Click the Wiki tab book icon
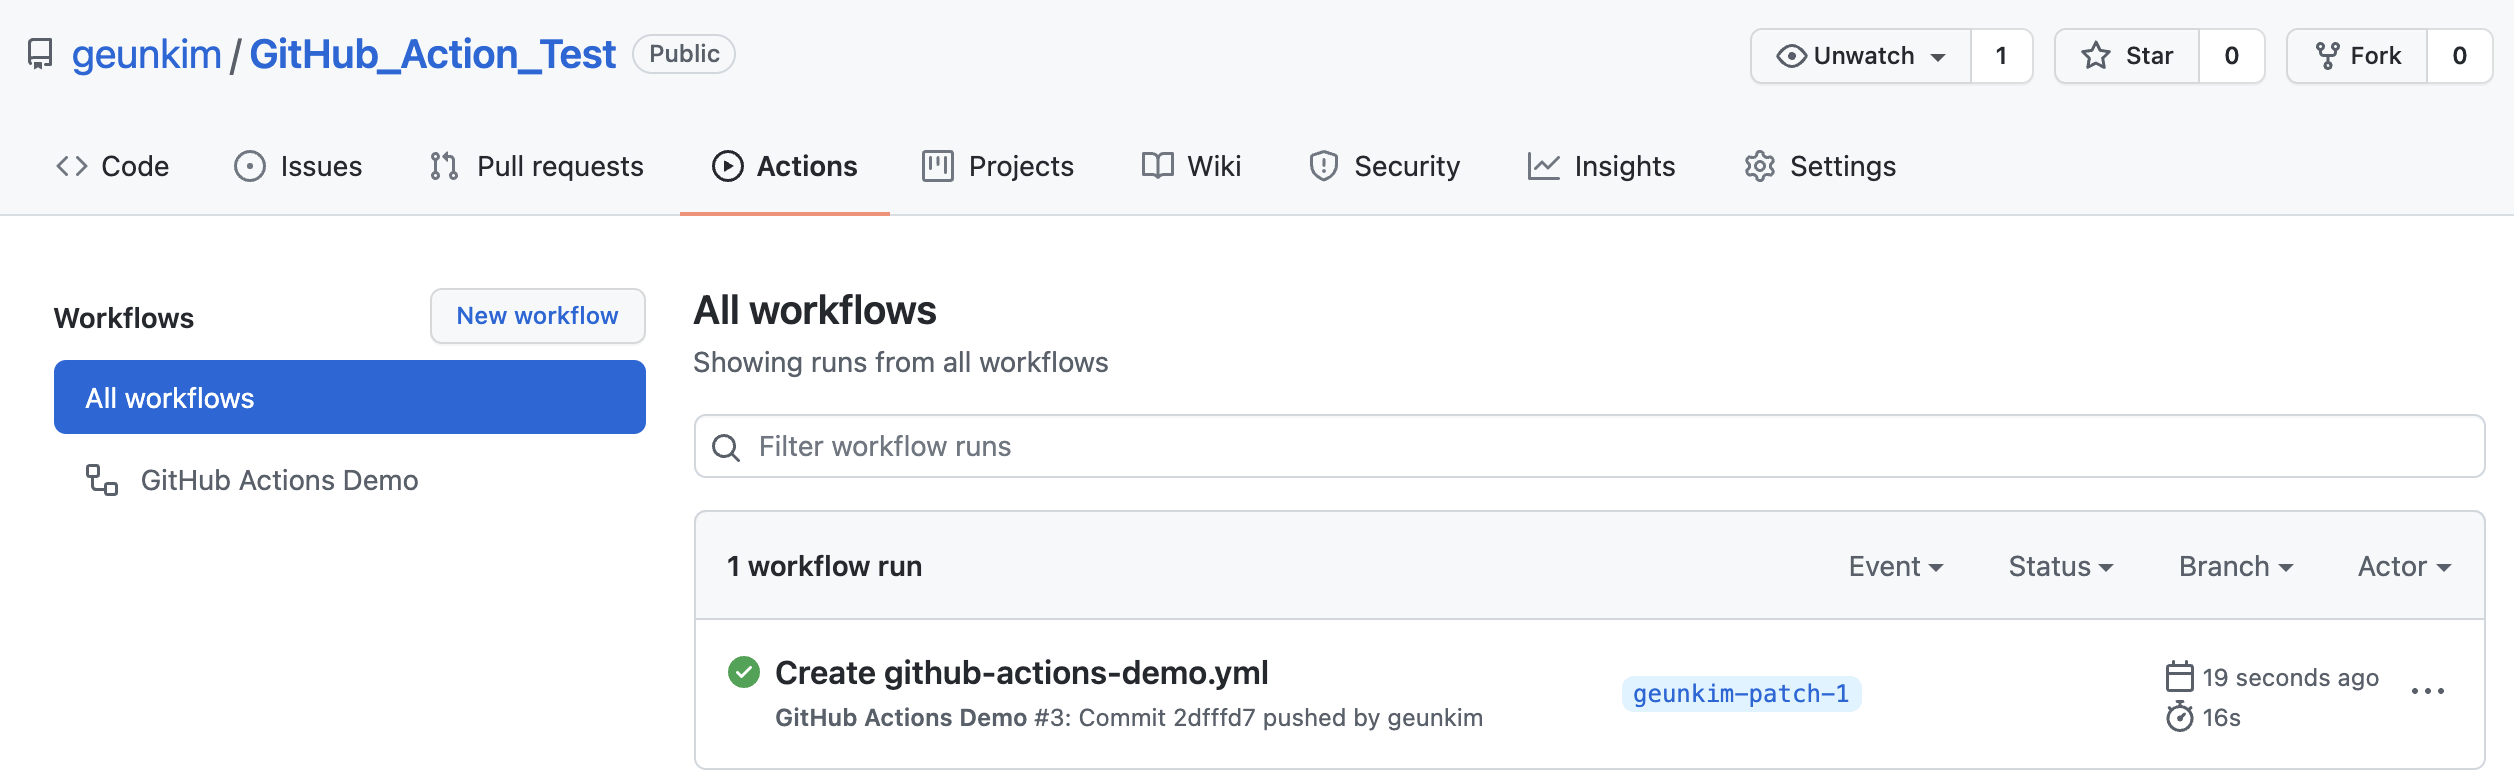Image resolution: width=2514 pixels, height=784 pixels. (x=1158, y=166)
